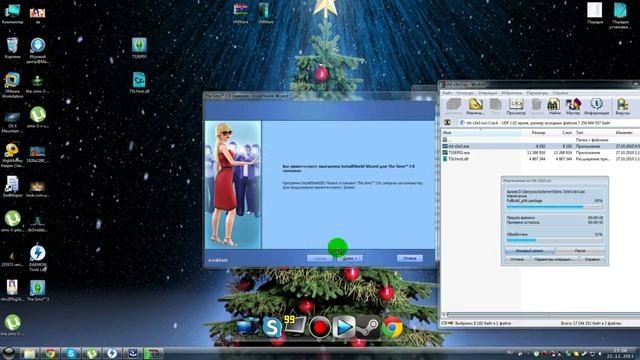Click the red record button in dock
Screen dimensions: 640x360
click(320, 327)
